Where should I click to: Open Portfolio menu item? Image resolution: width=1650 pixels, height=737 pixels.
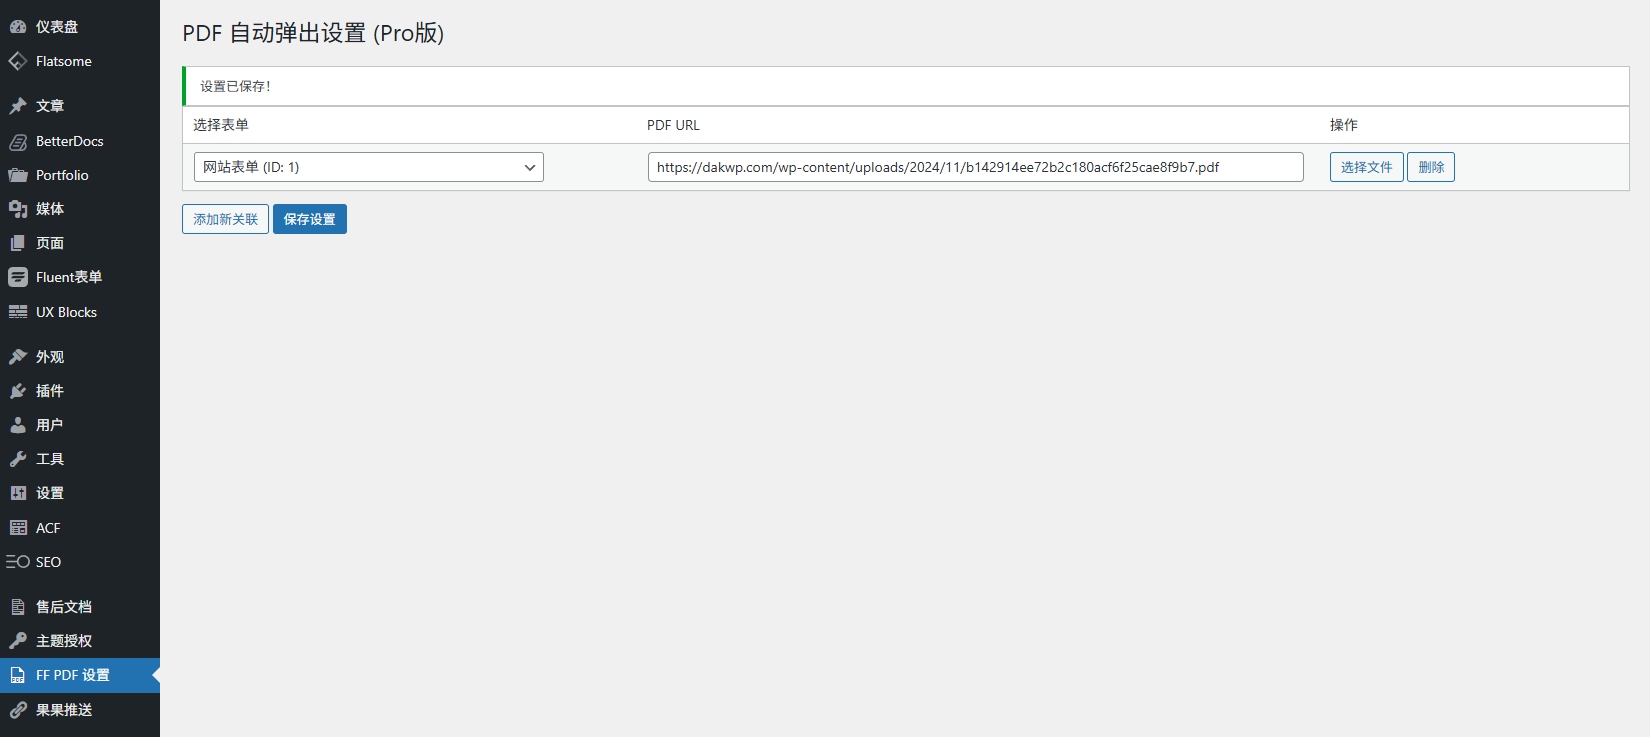(62, 175)
